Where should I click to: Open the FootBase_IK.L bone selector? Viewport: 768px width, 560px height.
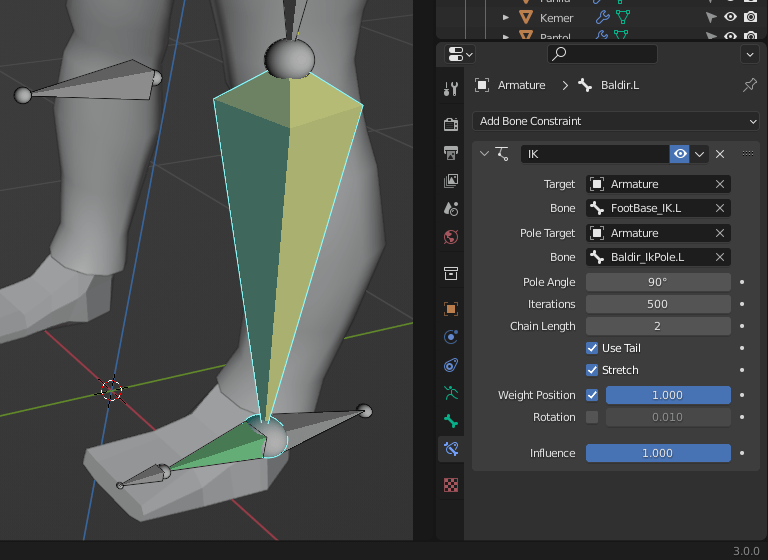(x=649, y=208)
